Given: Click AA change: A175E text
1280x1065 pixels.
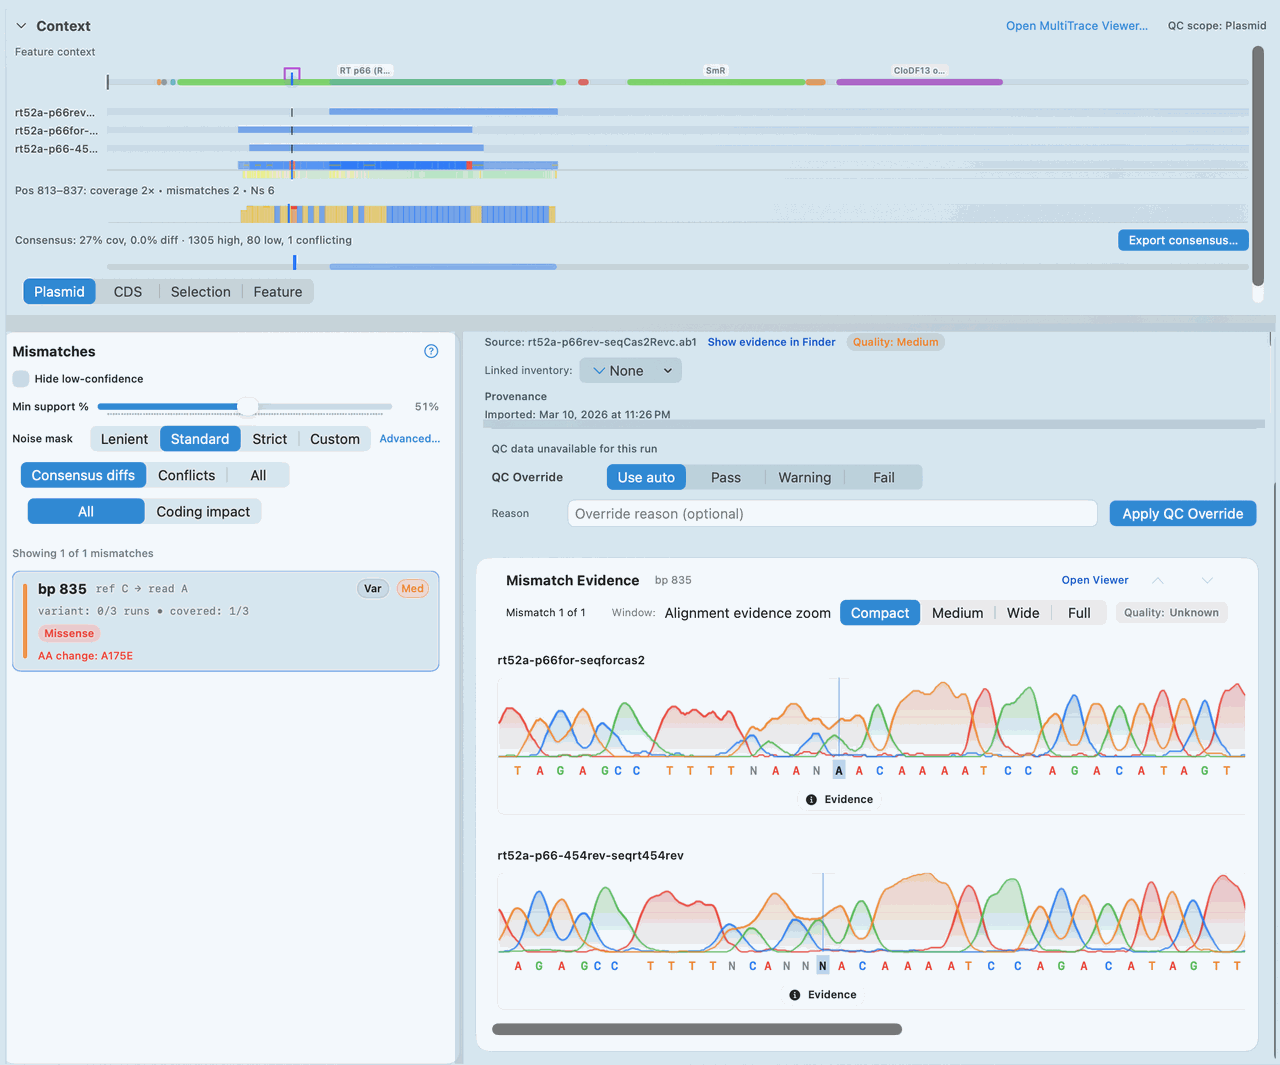Looking at the screenshot, I should pos(85,656).
